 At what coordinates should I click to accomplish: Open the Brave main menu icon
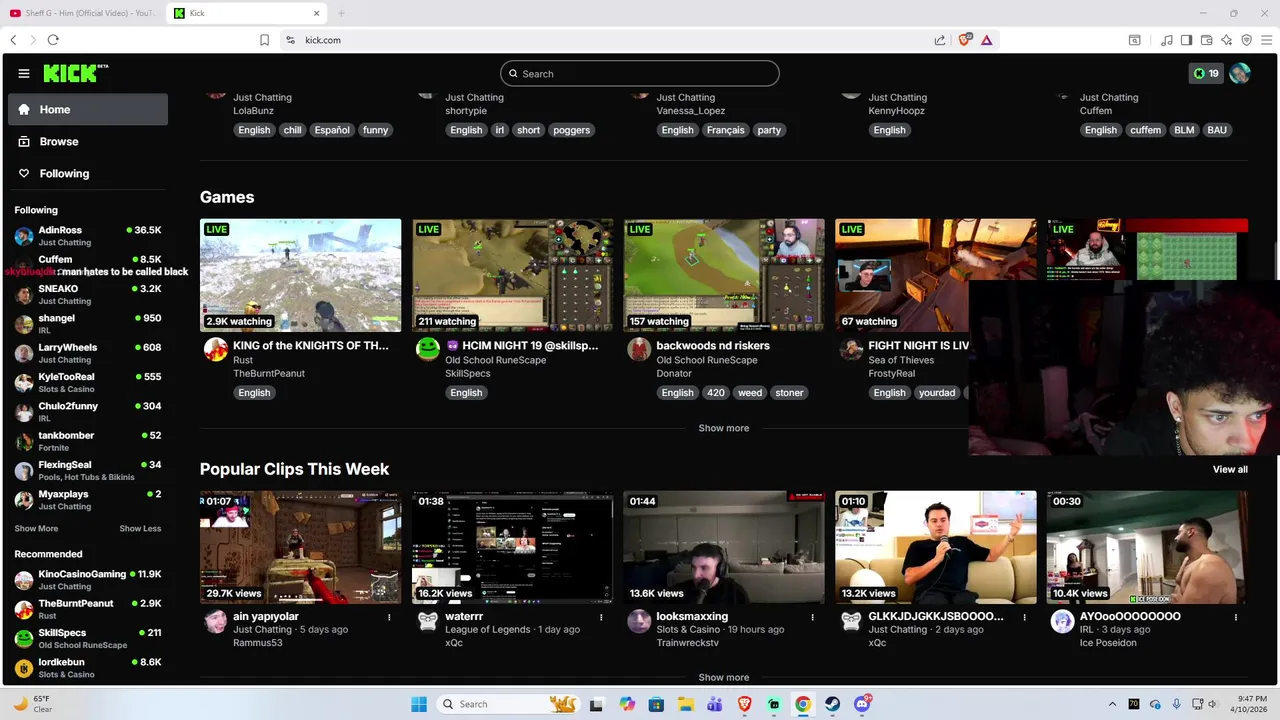(x=1266, y=40)
